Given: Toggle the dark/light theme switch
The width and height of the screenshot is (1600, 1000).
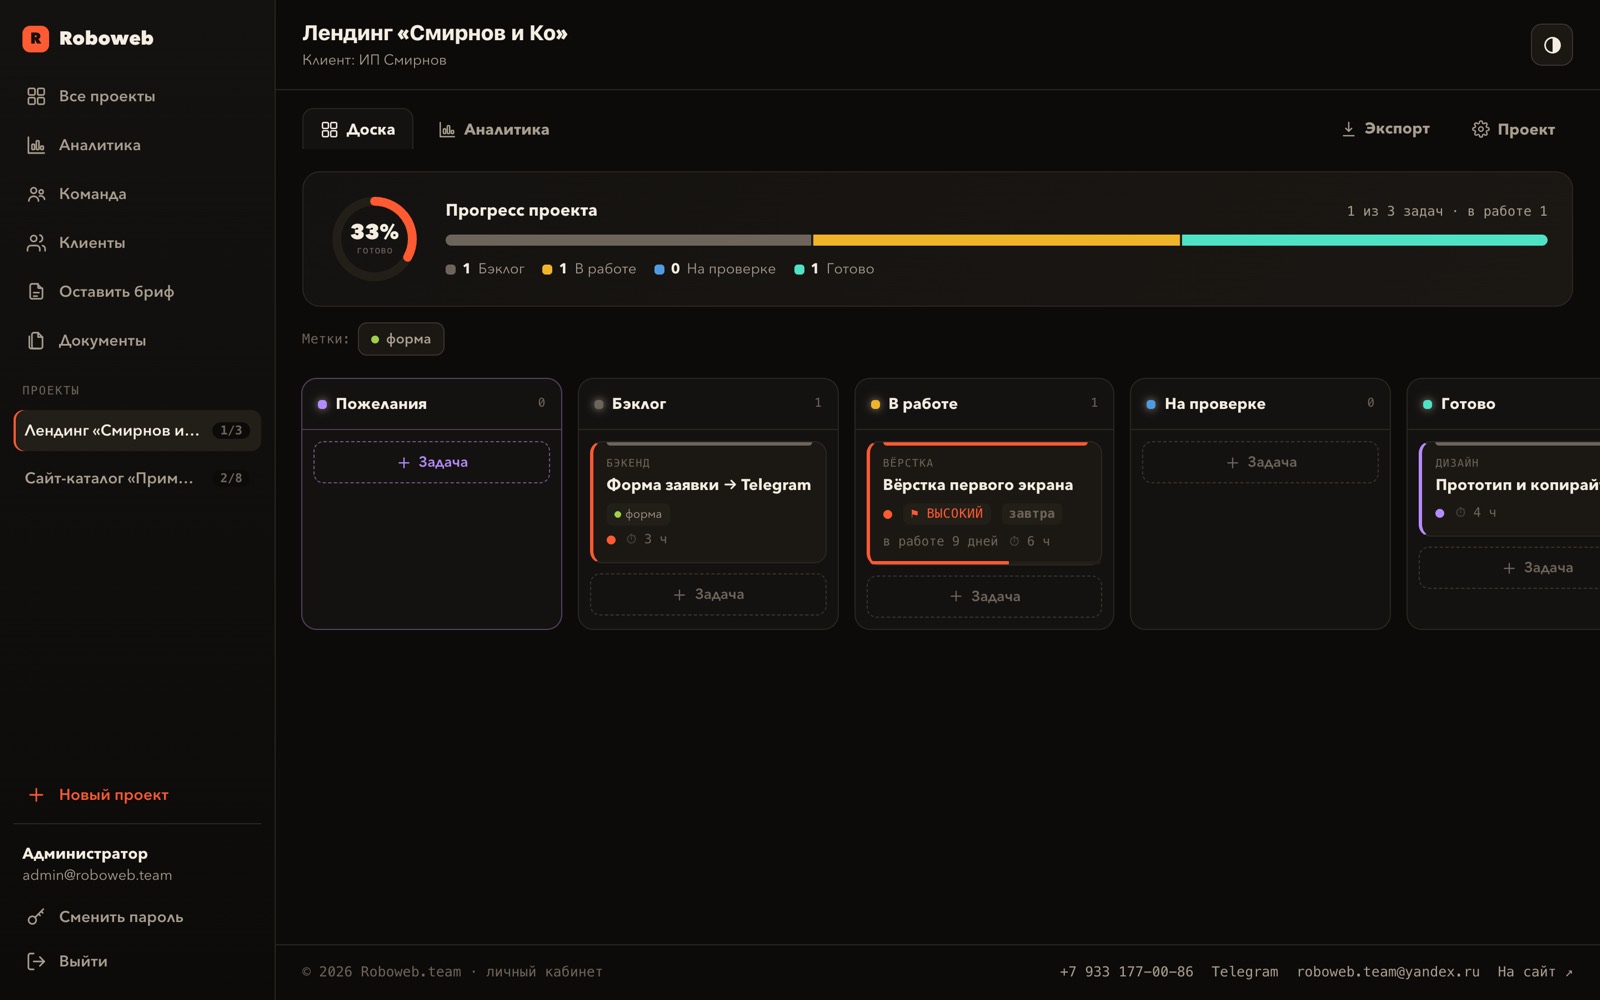Looking at the screenshot, I should [x=1551, y=45].
